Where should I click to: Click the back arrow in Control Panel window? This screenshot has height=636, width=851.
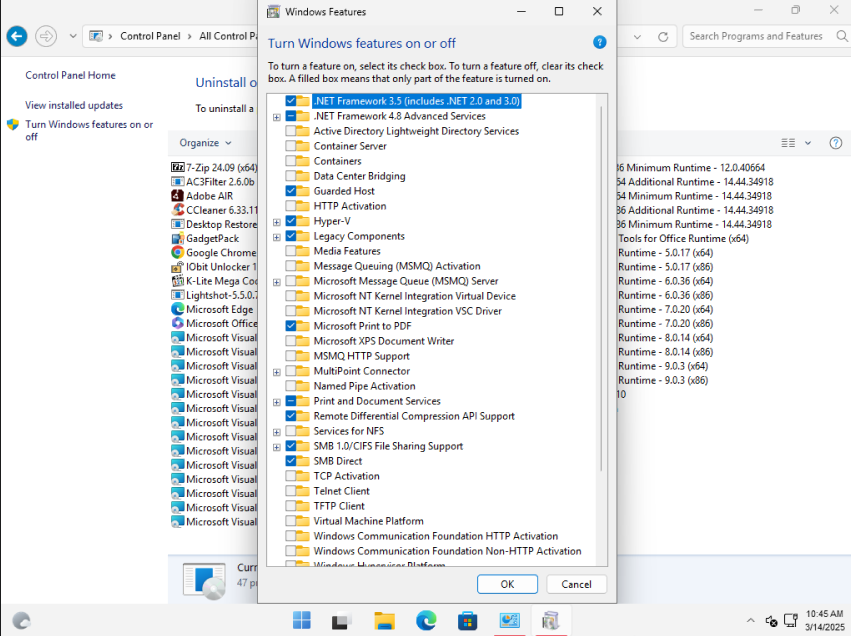click(17, 36)
